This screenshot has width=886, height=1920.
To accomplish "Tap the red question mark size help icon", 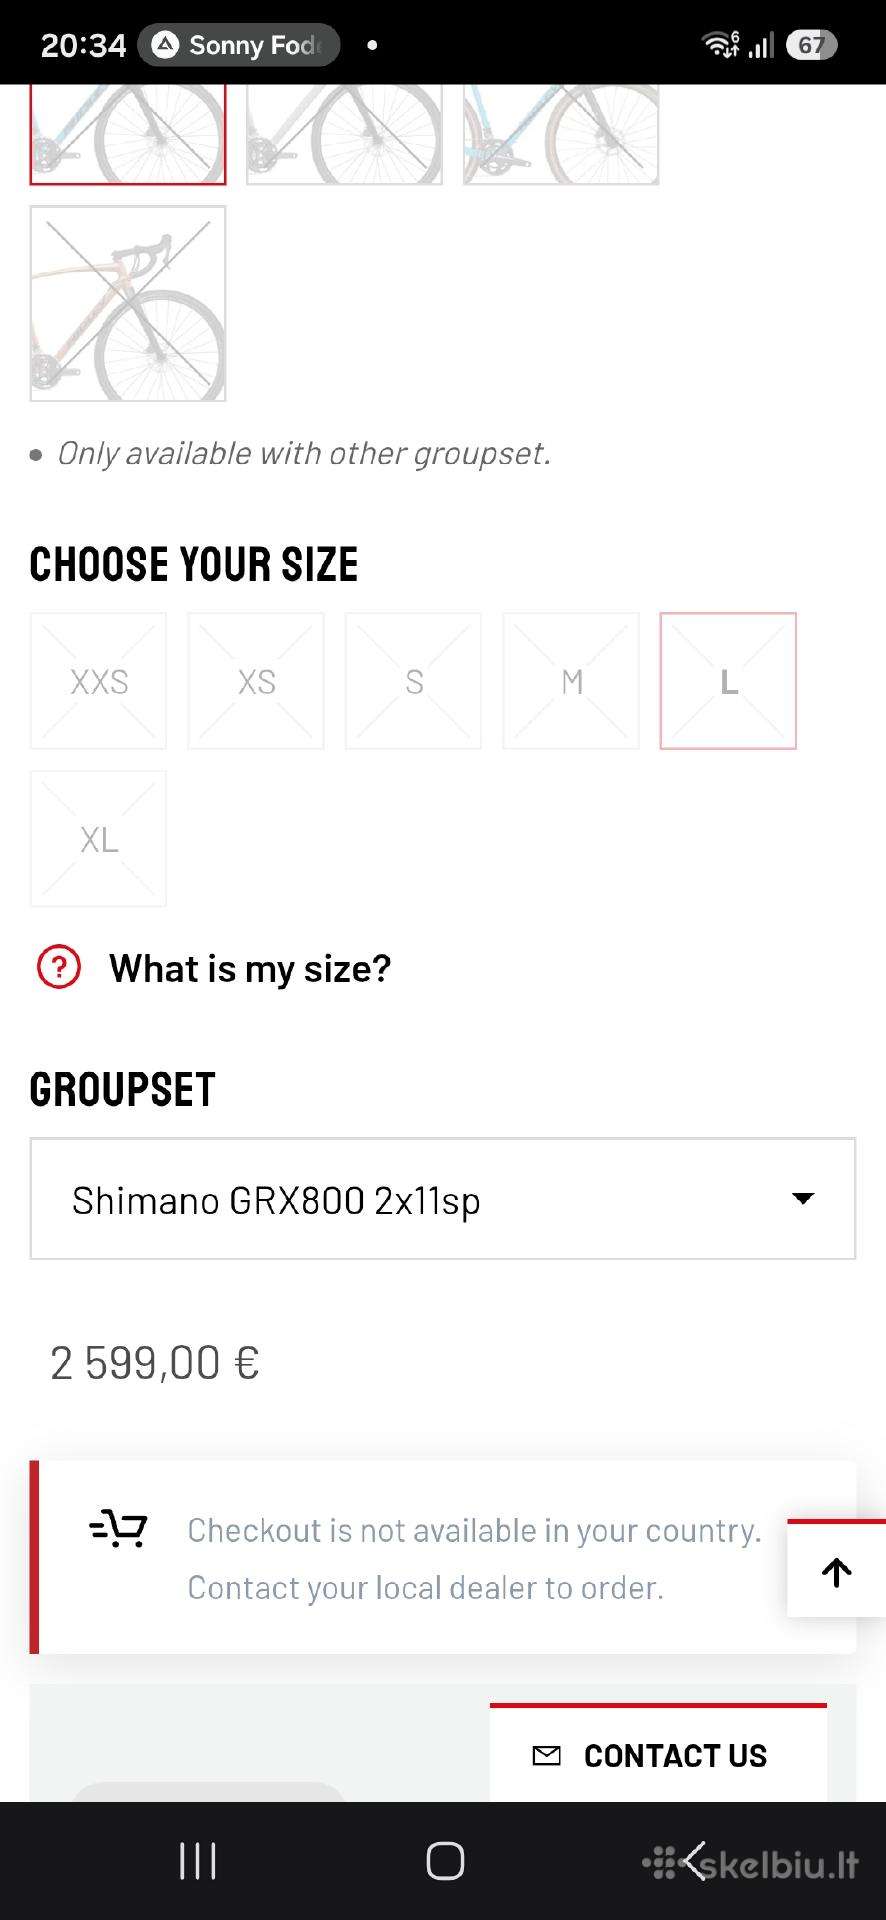I will pyautogui.click(x=59, y=968).
